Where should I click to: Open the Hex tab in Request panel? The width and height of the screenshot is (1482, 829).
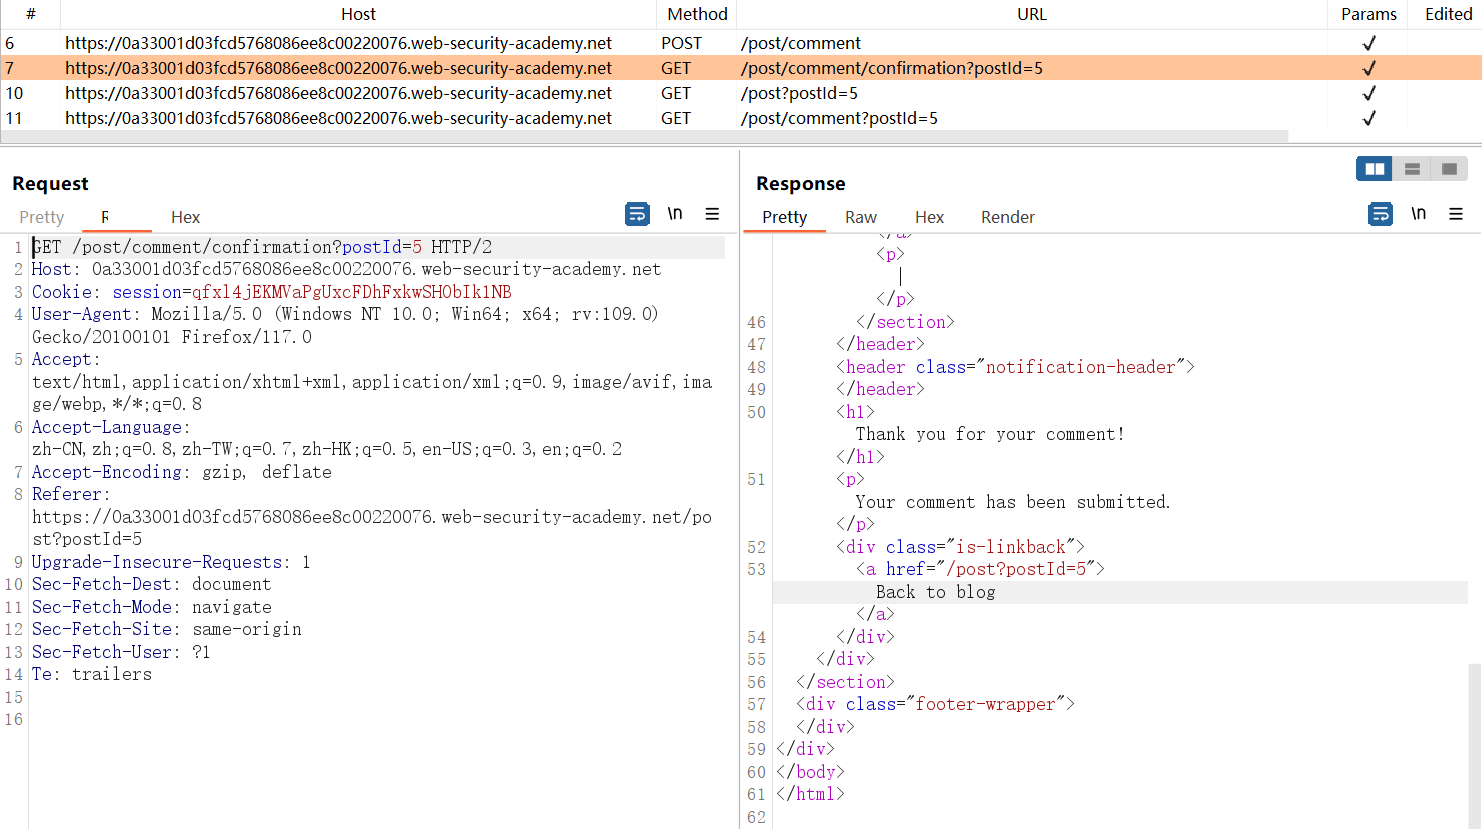185,217
